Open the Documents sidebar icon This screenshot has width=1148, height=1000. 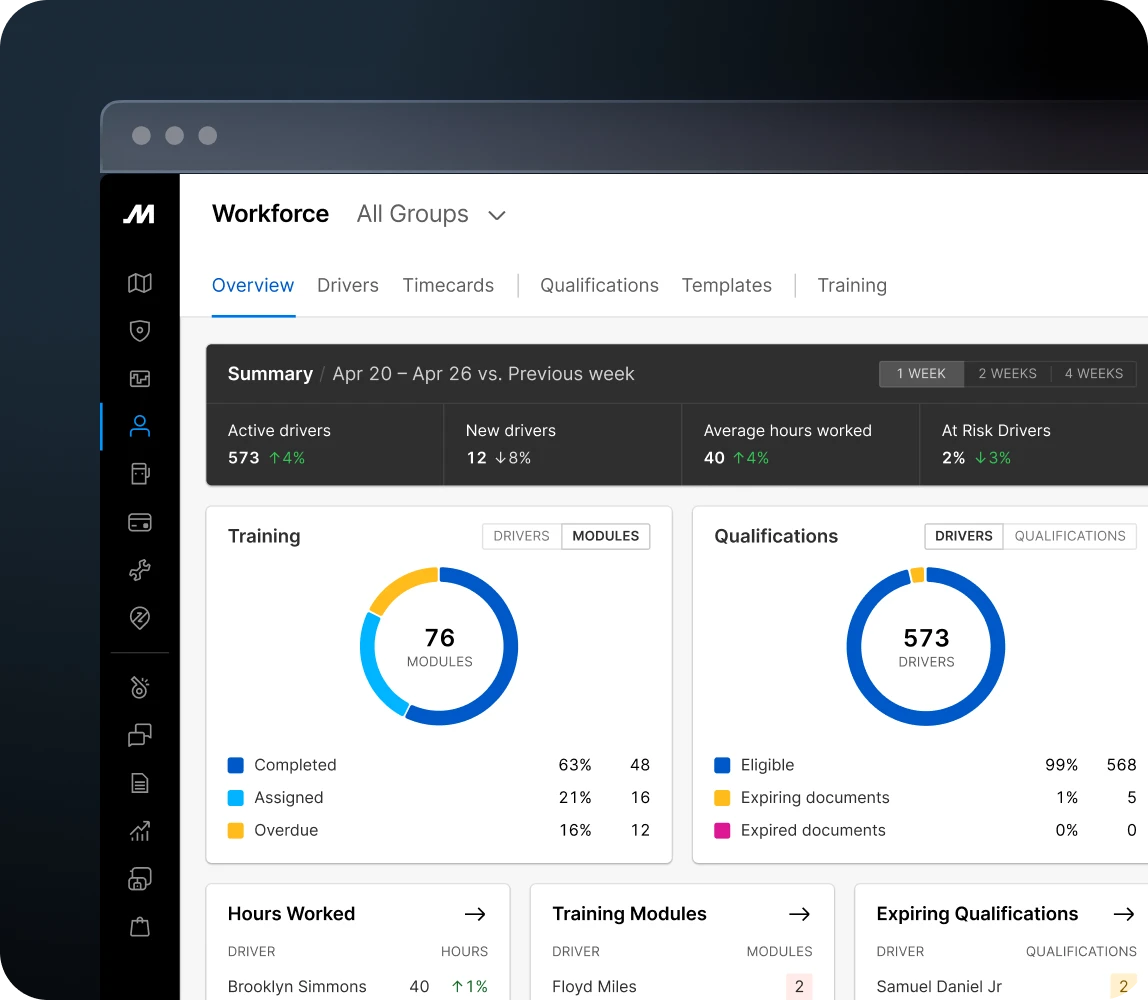(x=140, y=783)
